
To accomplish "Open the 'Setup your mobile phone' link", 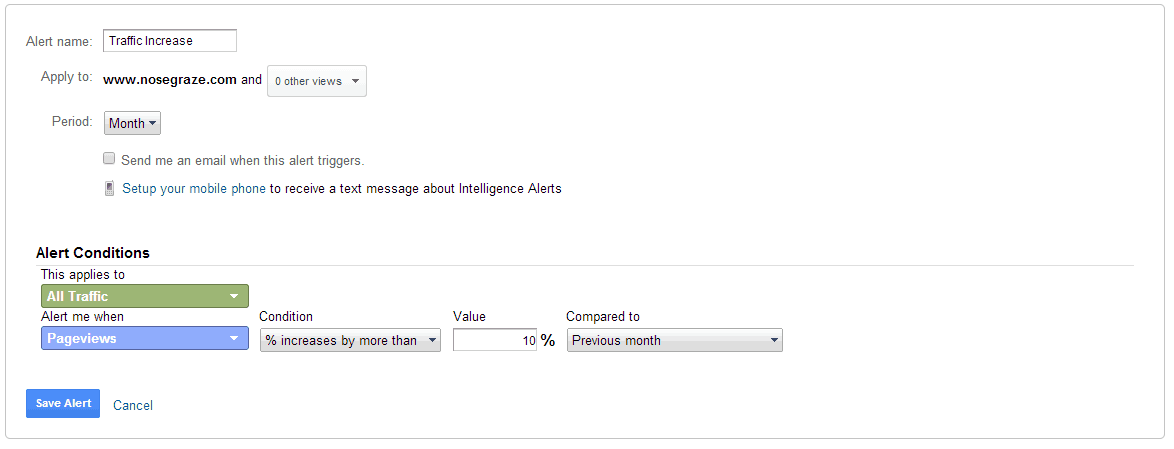I will (x=194, y=188).
